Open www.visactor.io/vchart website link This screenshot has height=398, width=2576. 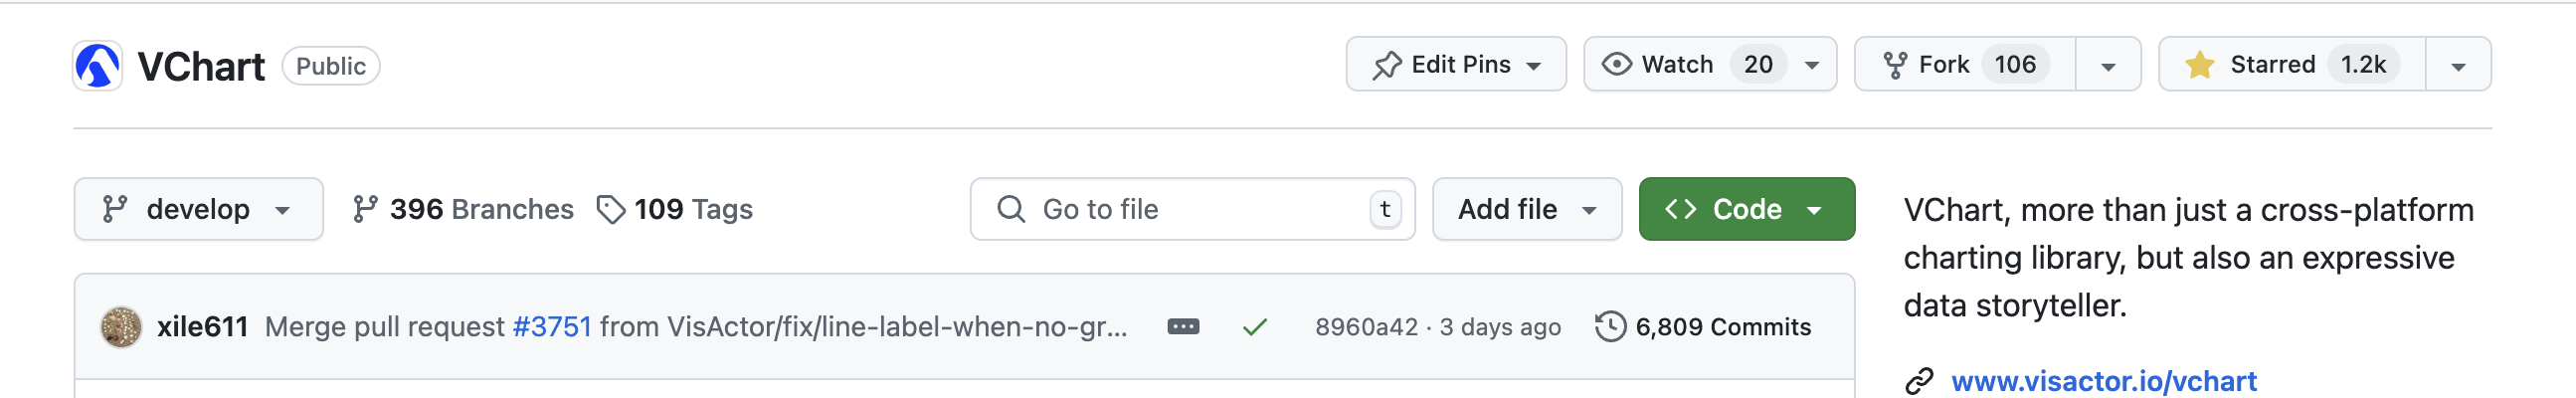point(2103,381)
